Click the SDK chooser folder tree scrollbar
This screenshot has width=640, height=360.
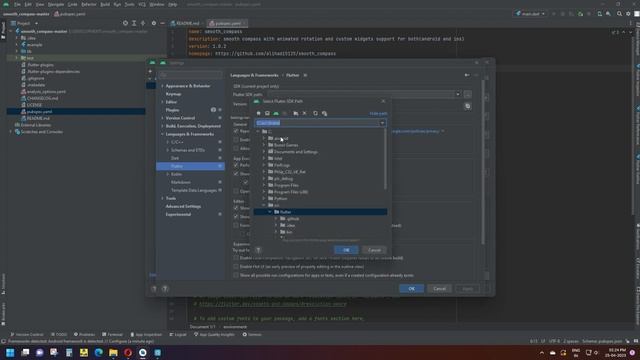tap(385, 160)
